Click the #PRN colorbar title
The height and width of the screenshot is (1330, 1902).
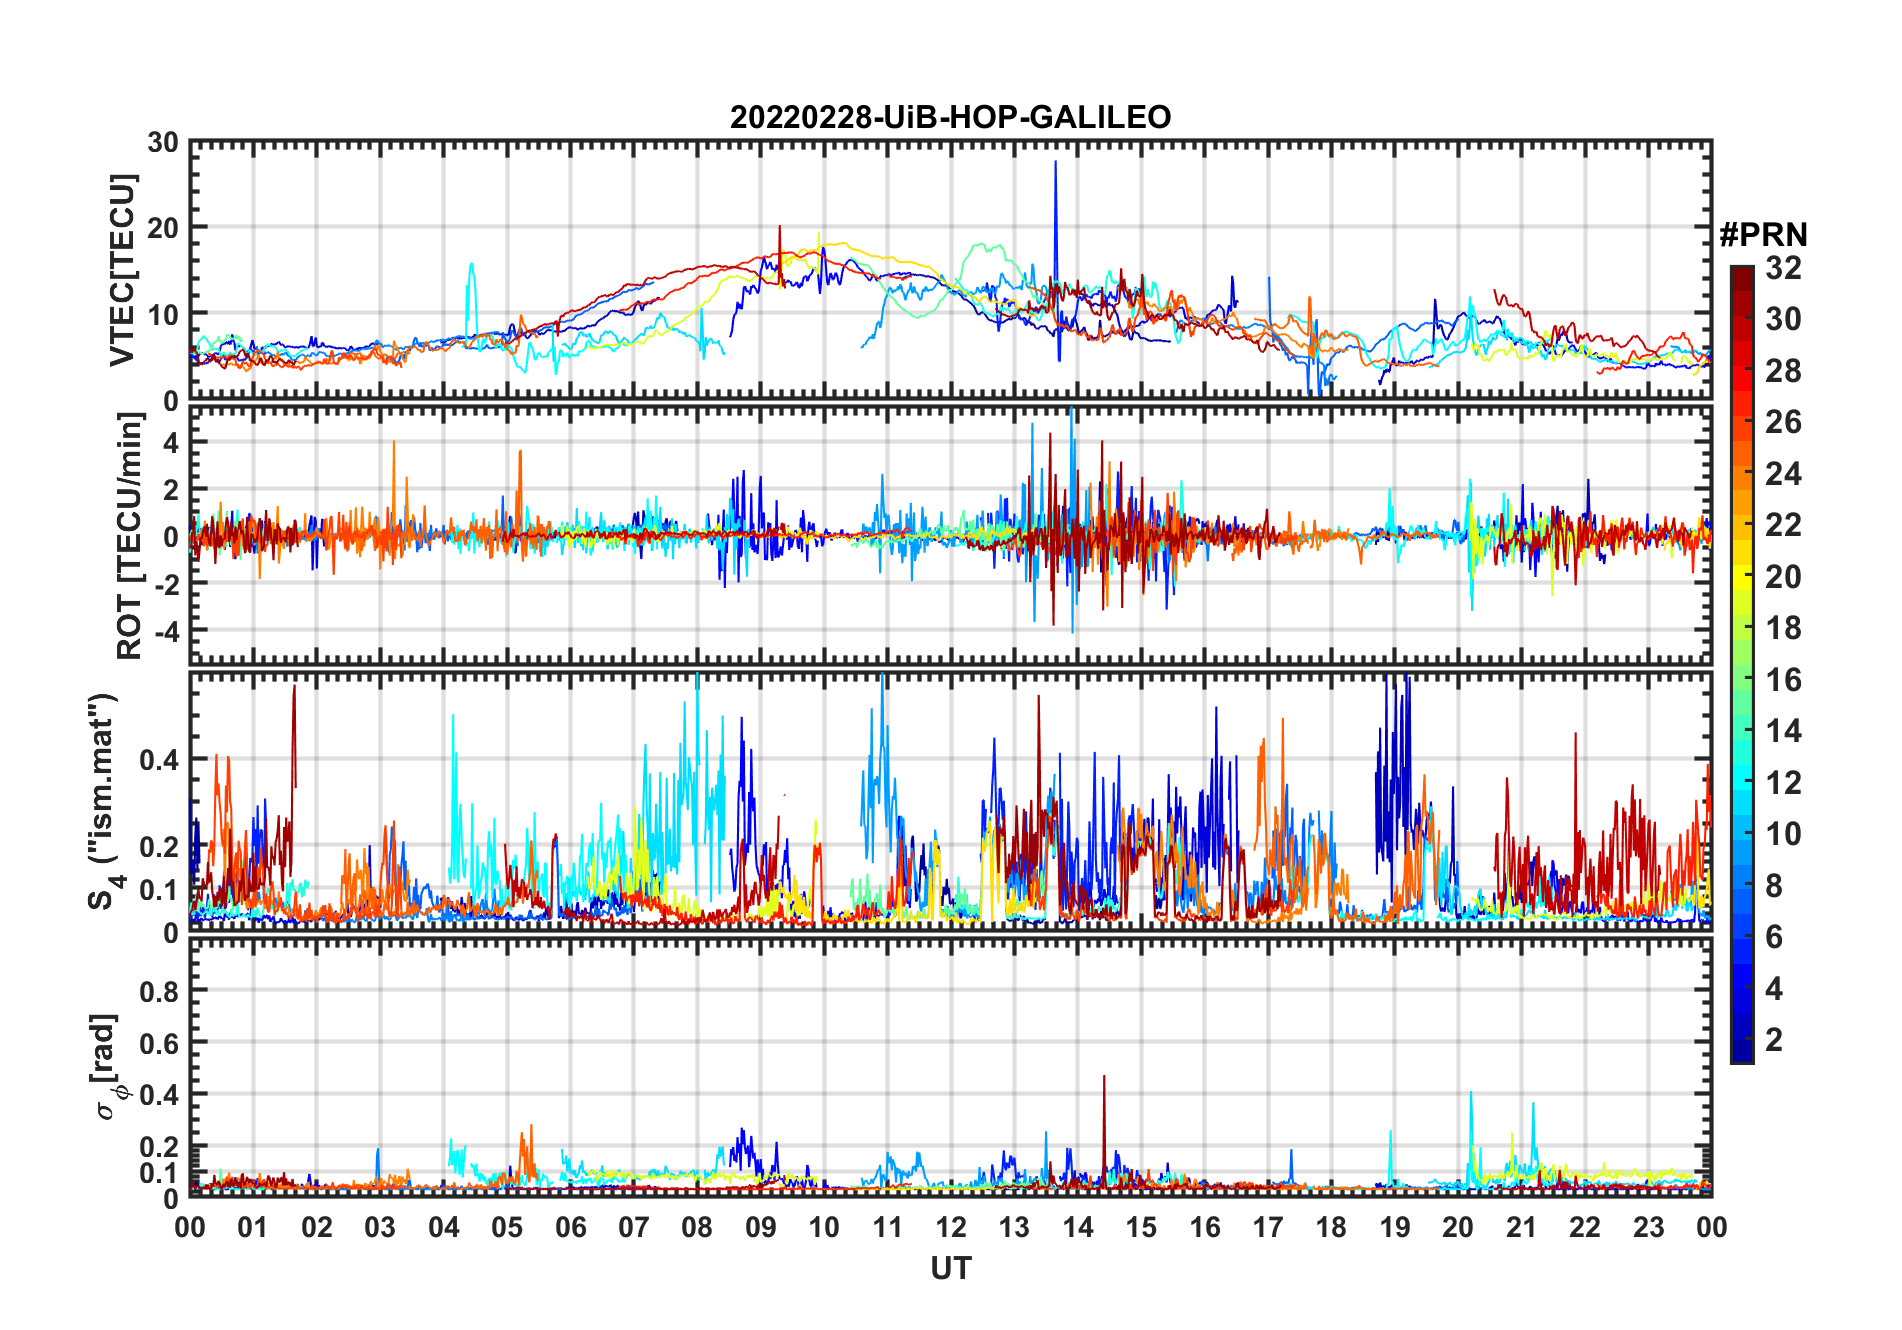(x=1763, y=235)
